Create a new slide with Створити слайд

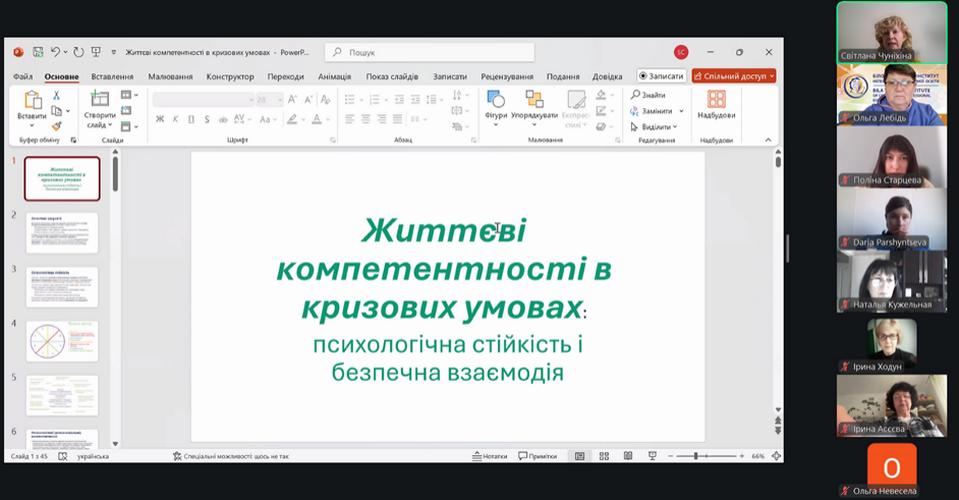[x=99, y=101]
